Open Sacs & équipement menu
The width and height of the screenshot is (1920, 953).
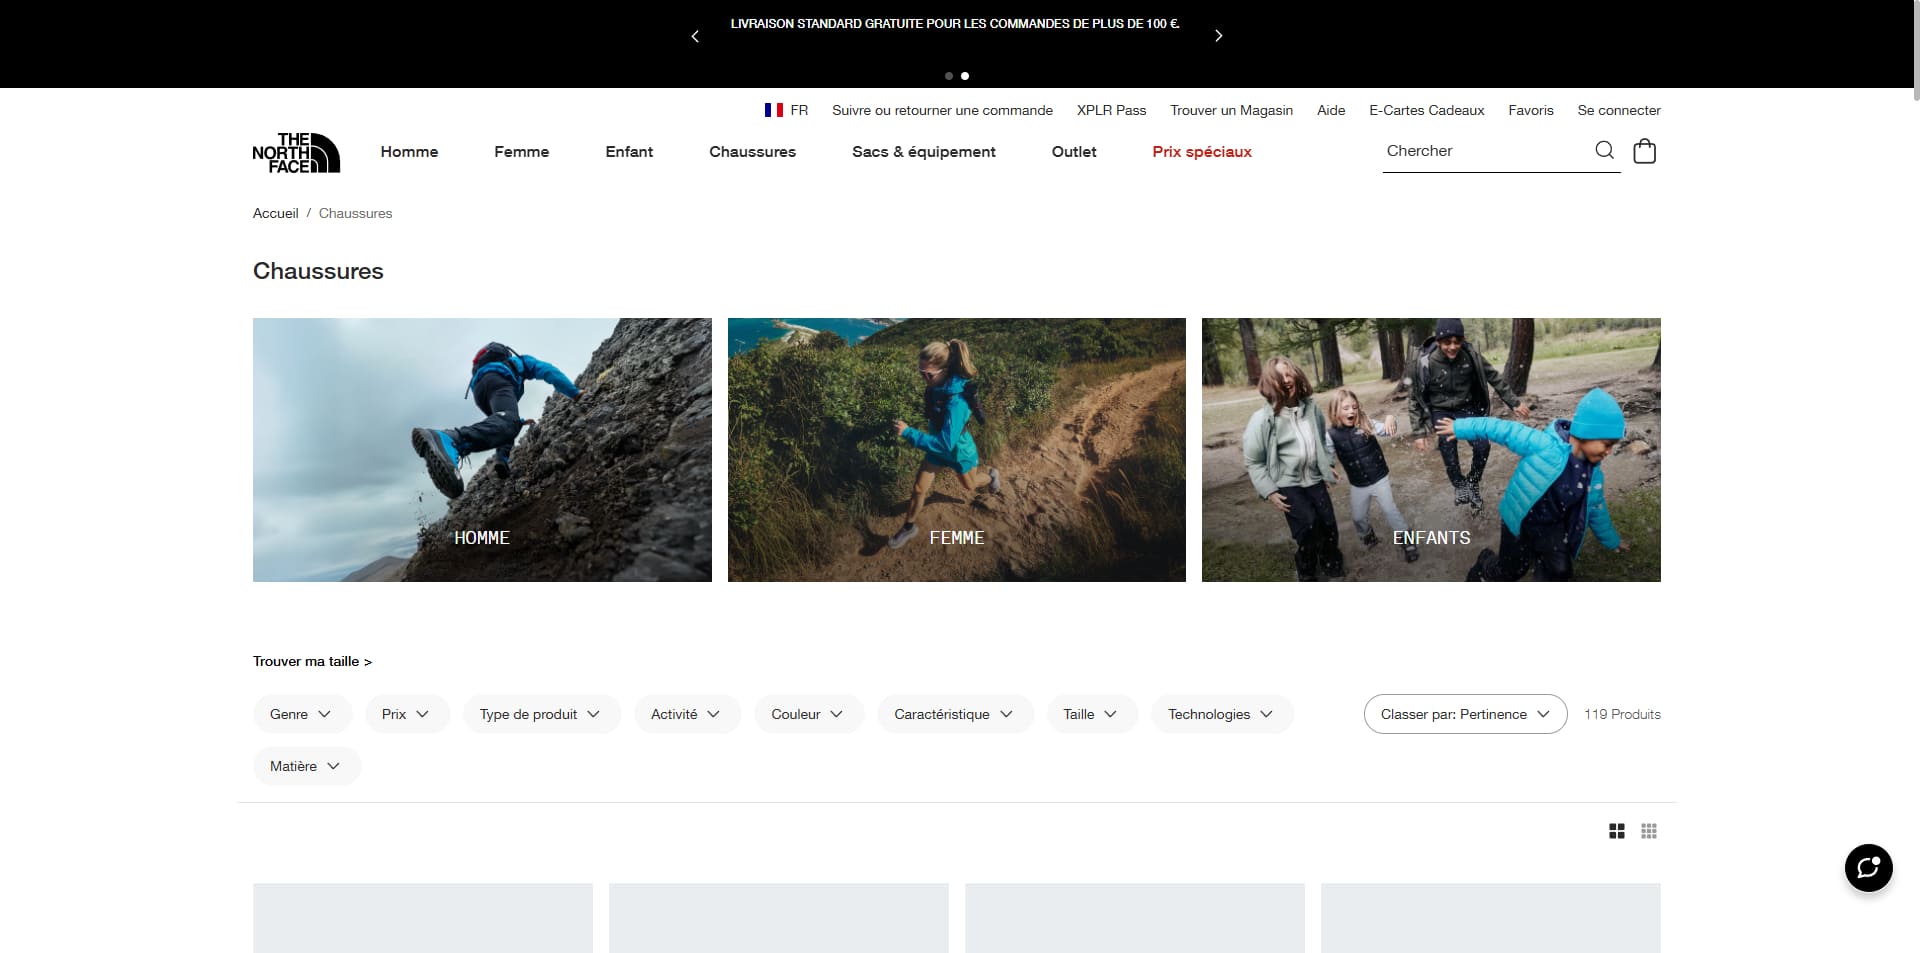pyautogui.click(x=923, y=152)
